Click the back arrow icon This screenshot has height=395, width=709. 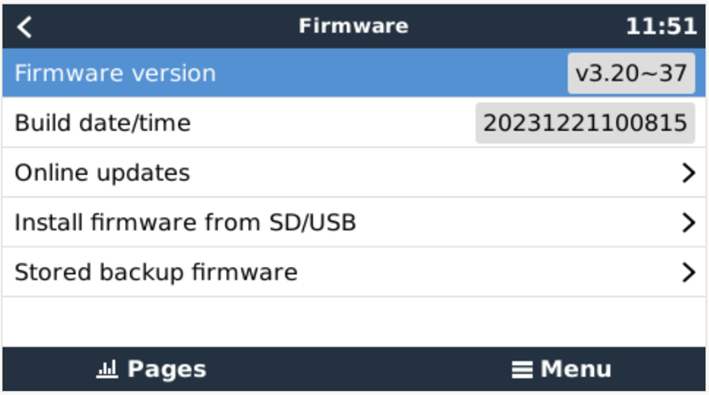(x=24, y=27)
